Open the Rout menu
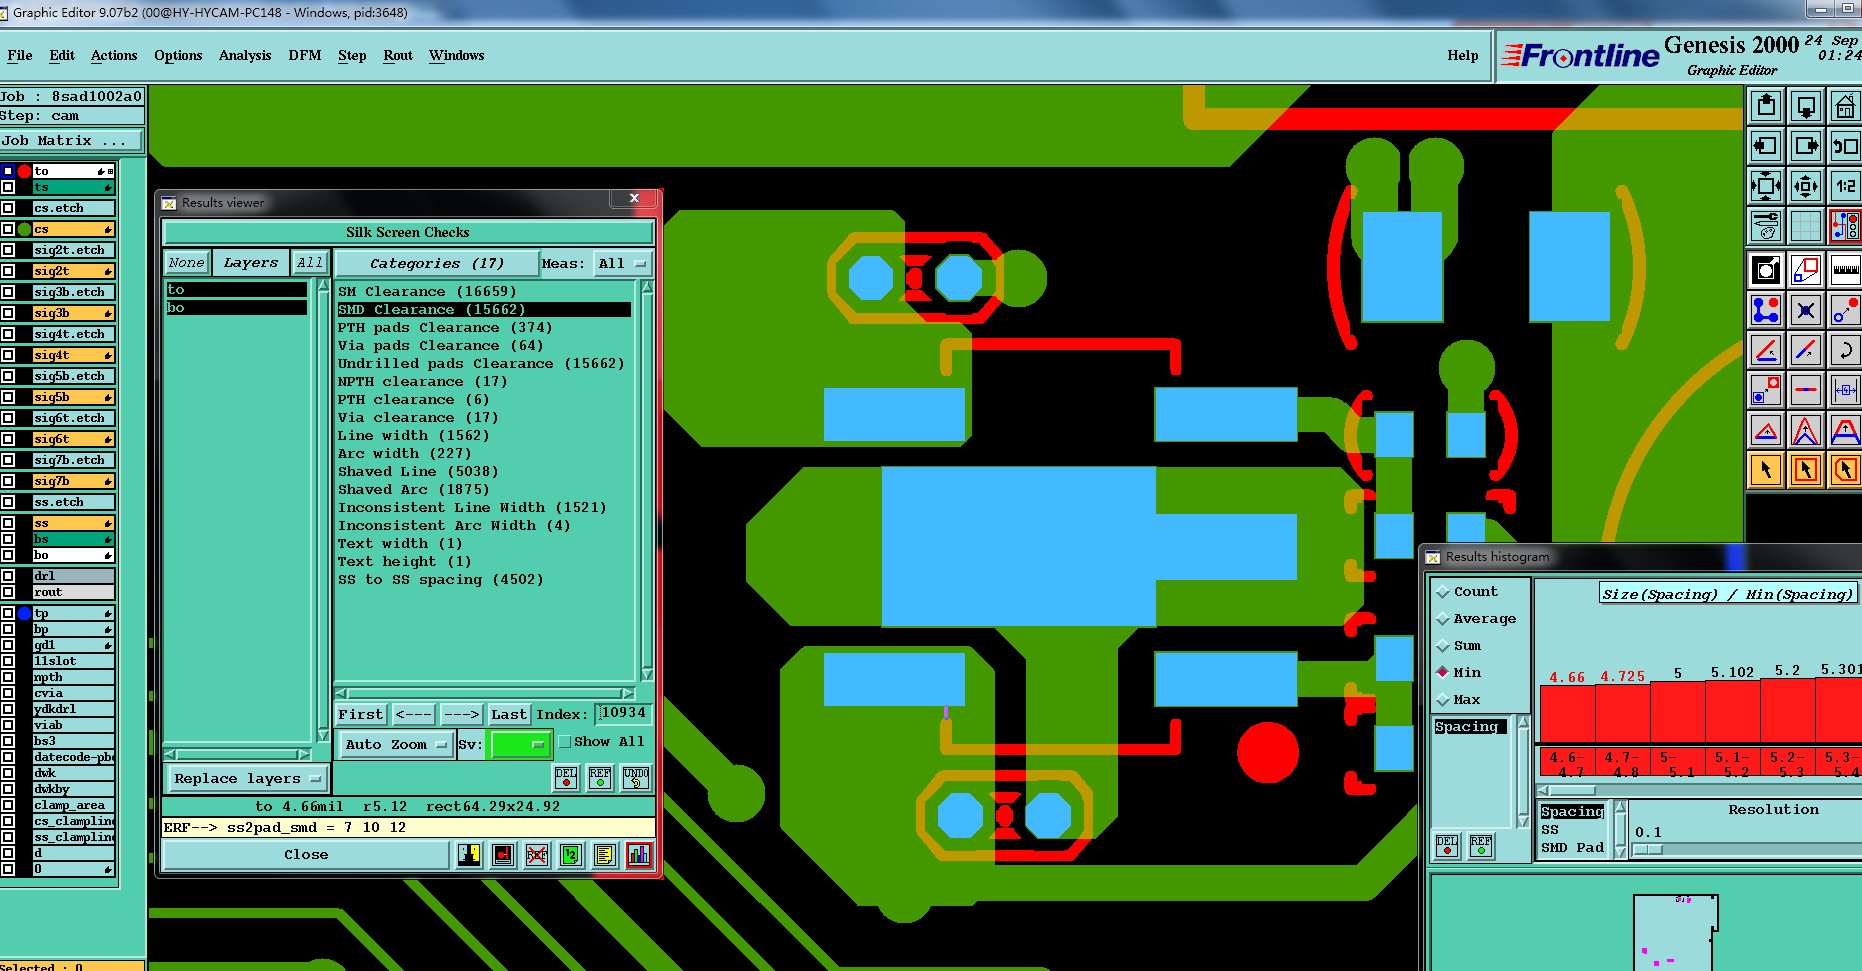This screenshot has width=1862, height=971. (398, 56)
